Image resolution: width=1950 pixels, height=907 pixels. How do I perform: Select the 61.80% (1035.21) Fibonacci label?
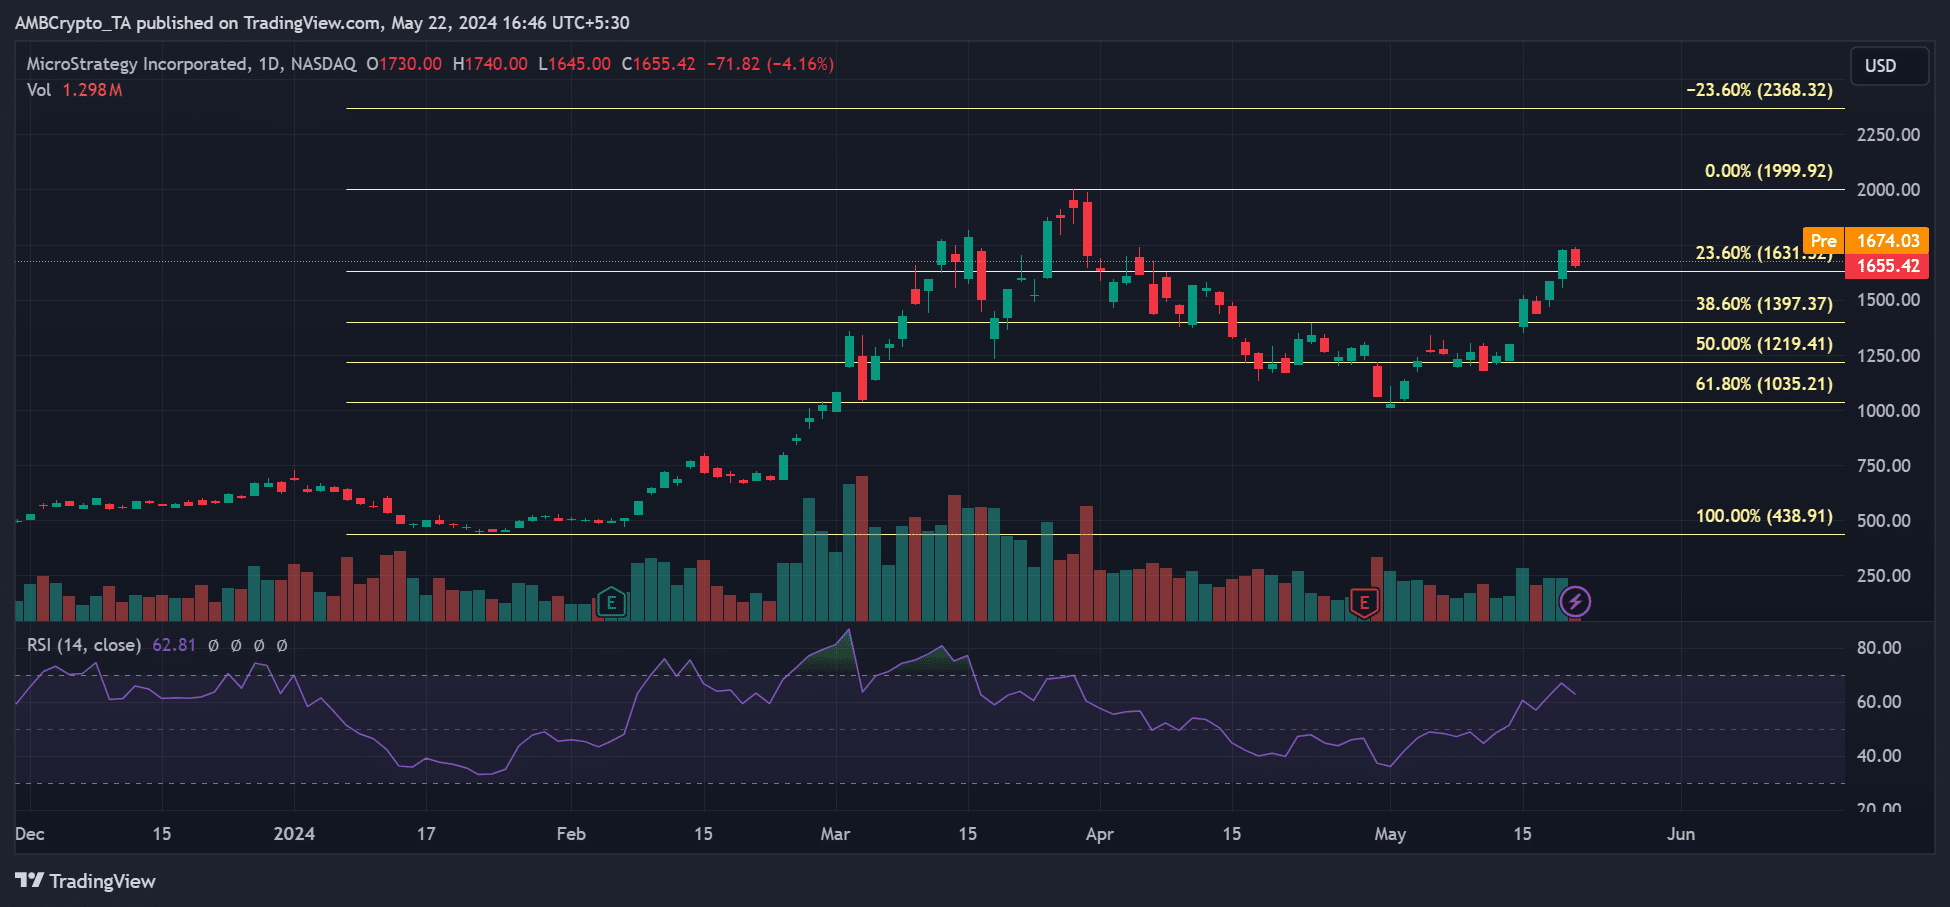[1764, 384]
